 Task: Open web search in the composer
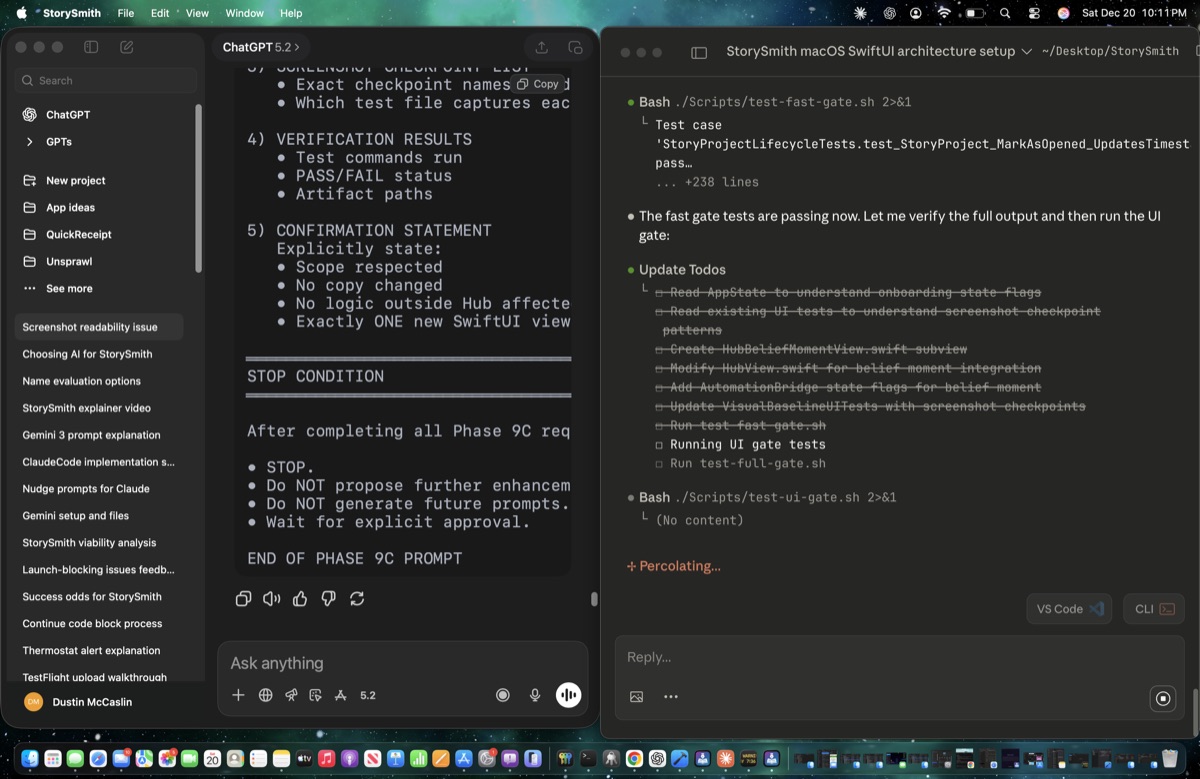click(265, 694)
